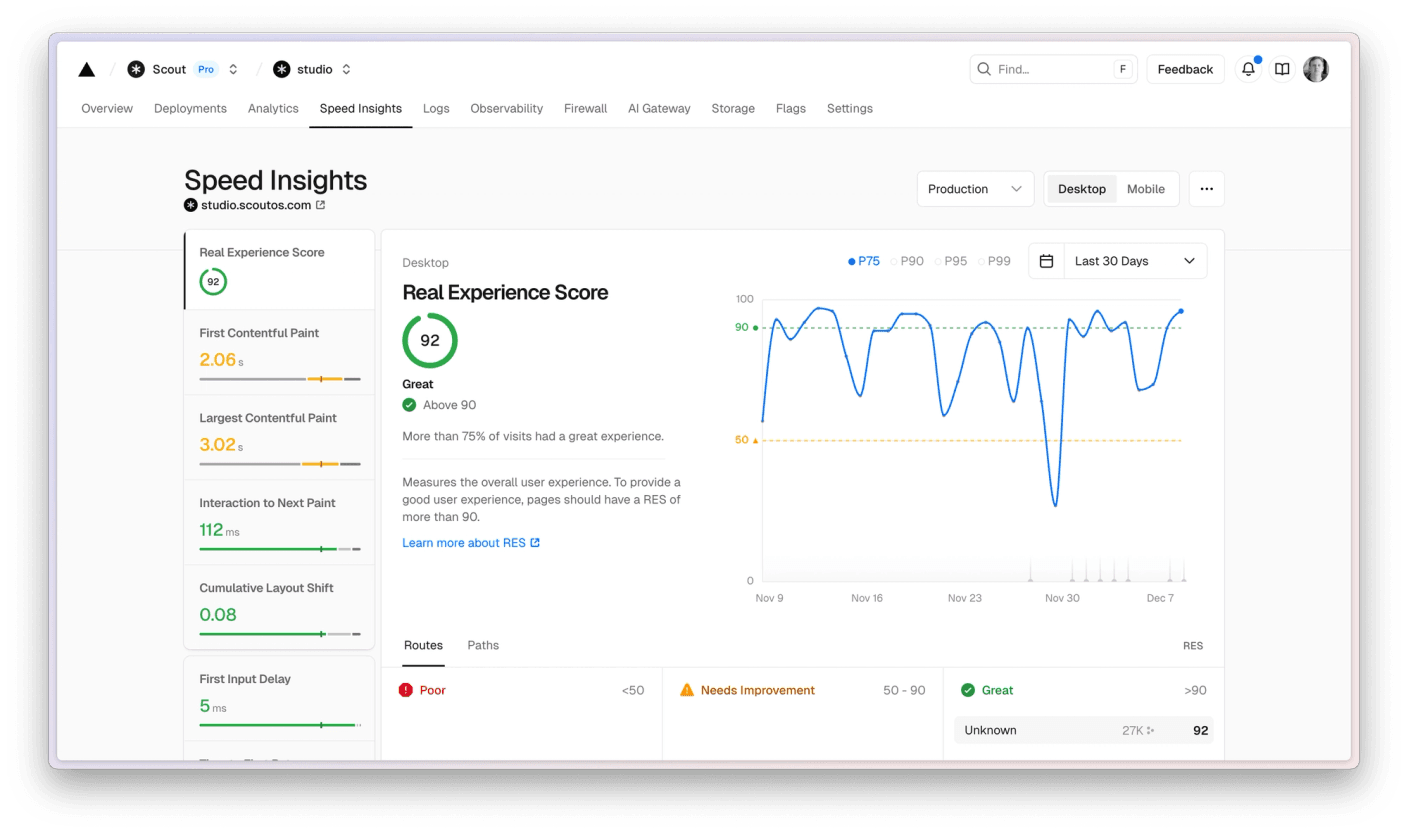This screenshot has height=833, width=1408.
Task: Open the Observability tab
Action: (x=507, y=108)
